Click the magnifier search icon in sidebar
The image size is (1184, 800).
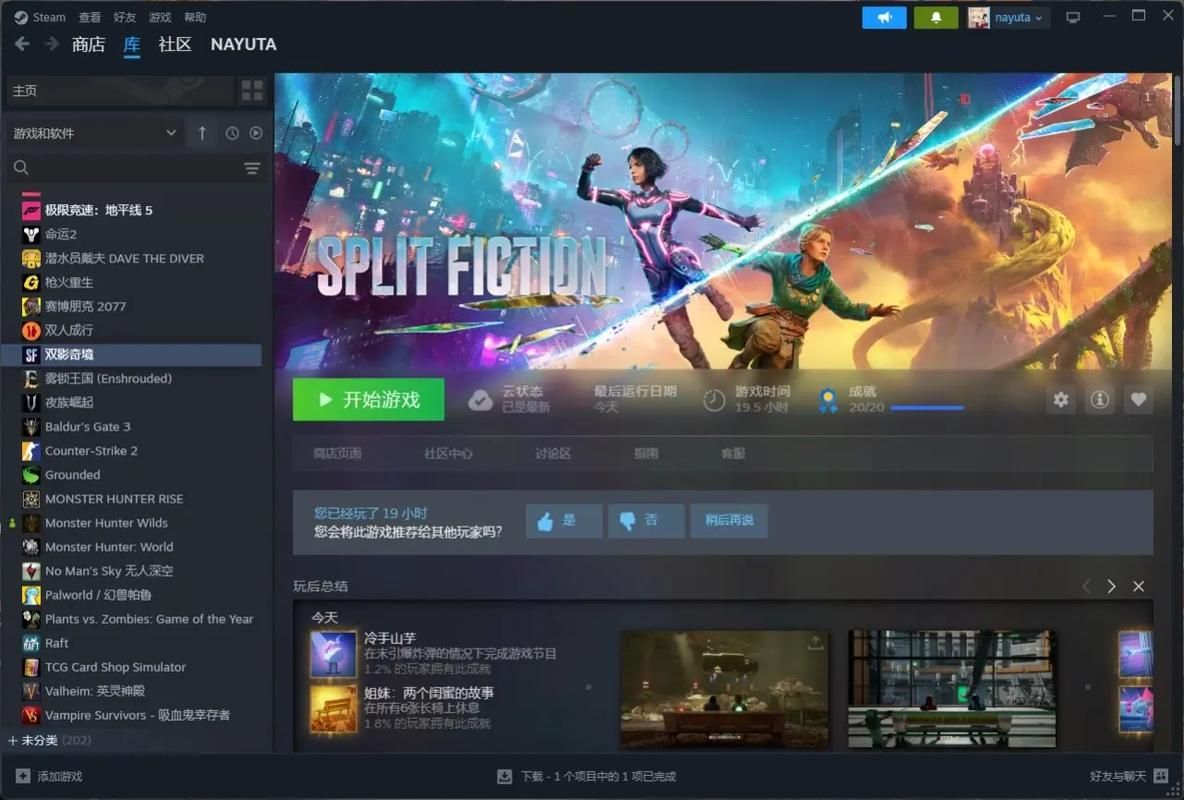(21, 168)
